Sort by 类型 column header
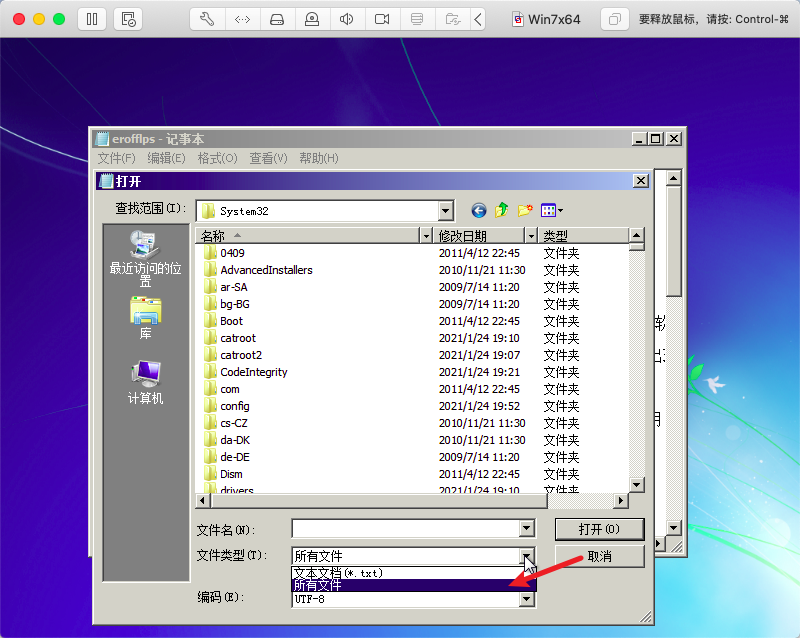This screenshot has width=800, height=638. pos(583,236)
